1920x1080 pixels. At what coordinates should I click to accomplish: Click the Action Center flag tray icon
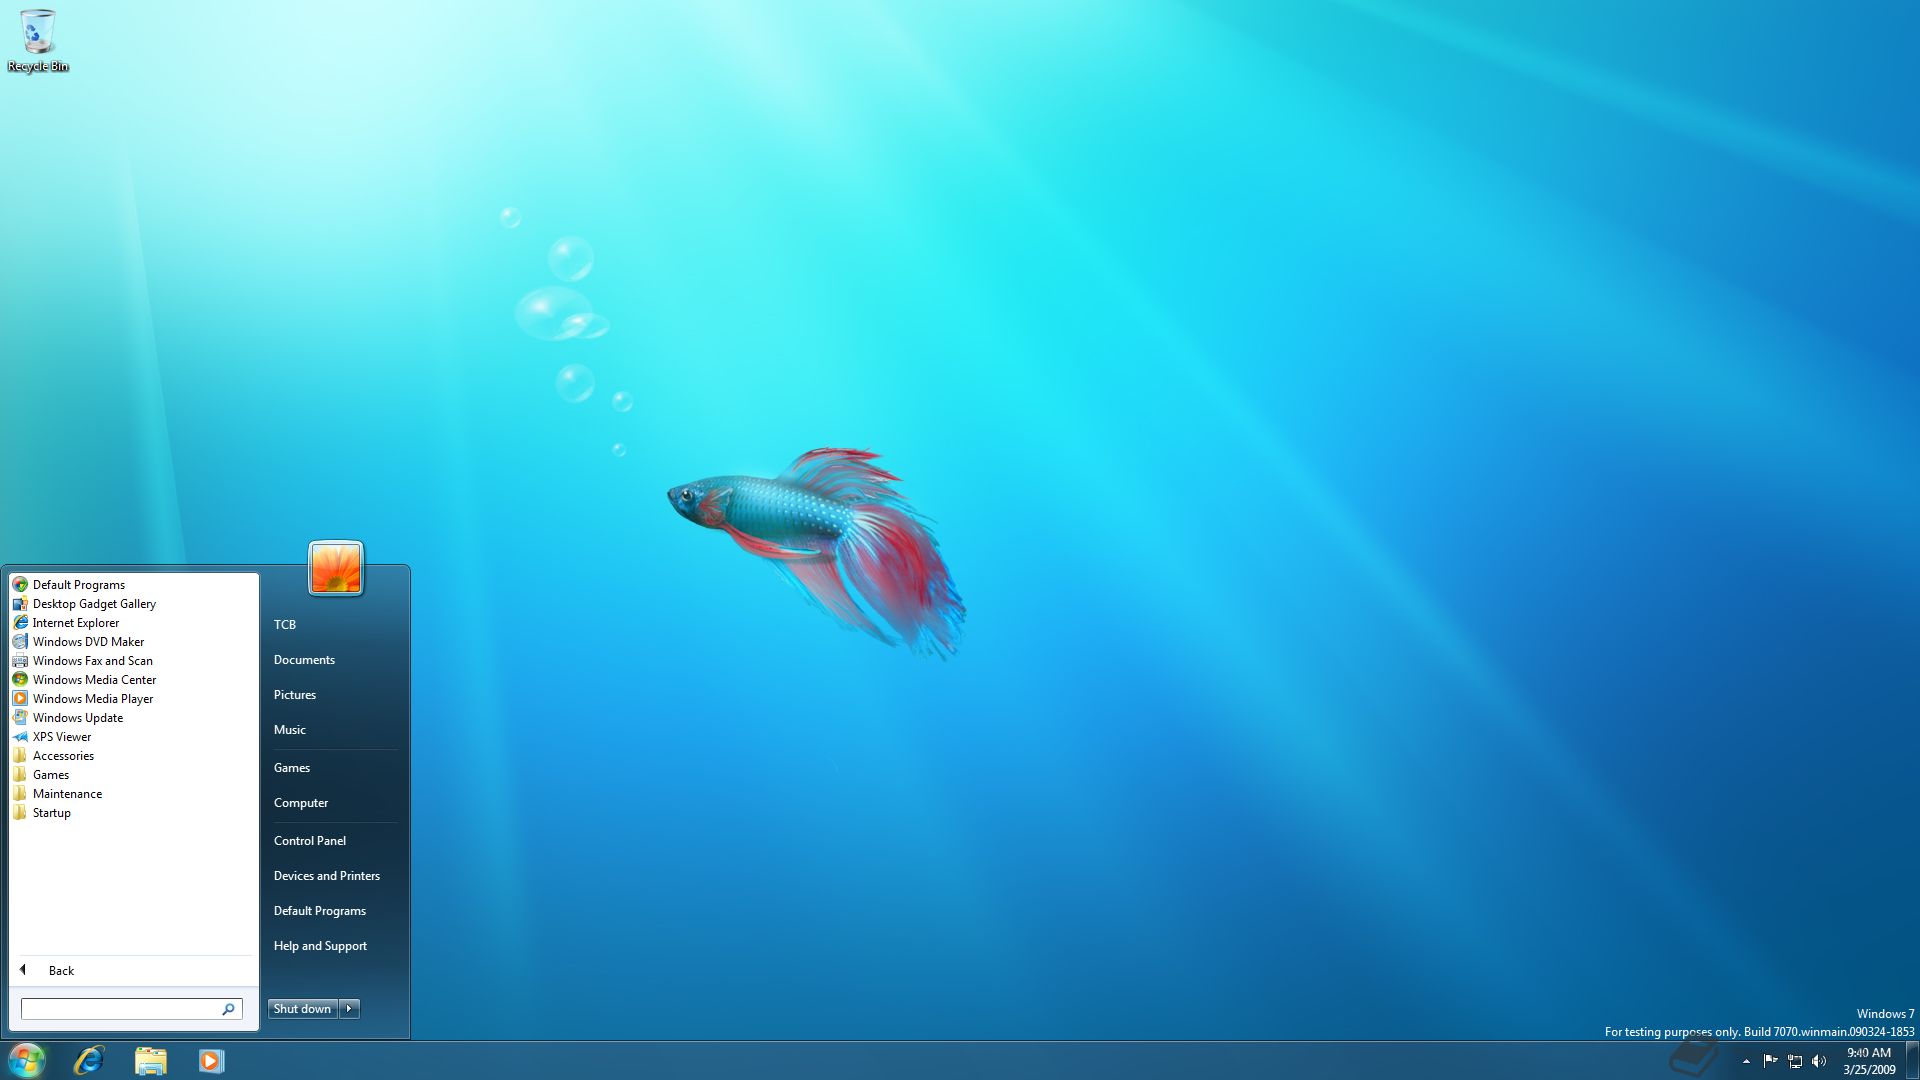1770,1061
